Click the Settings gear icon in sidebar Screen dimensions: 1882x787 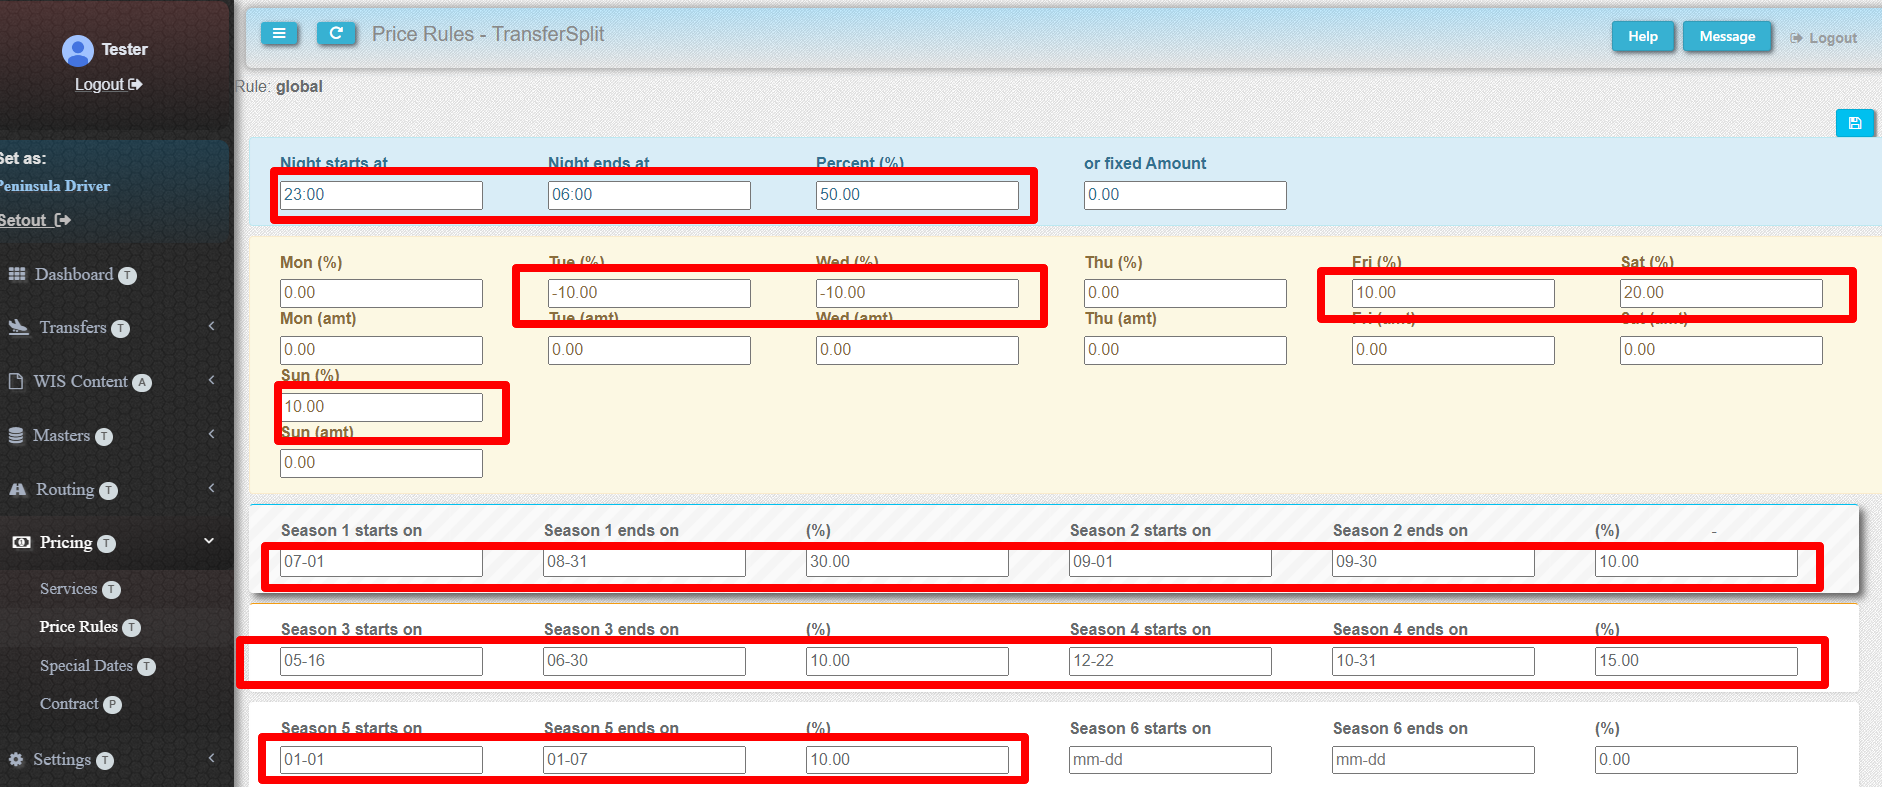pyautogui.click(x=16, y=759)
